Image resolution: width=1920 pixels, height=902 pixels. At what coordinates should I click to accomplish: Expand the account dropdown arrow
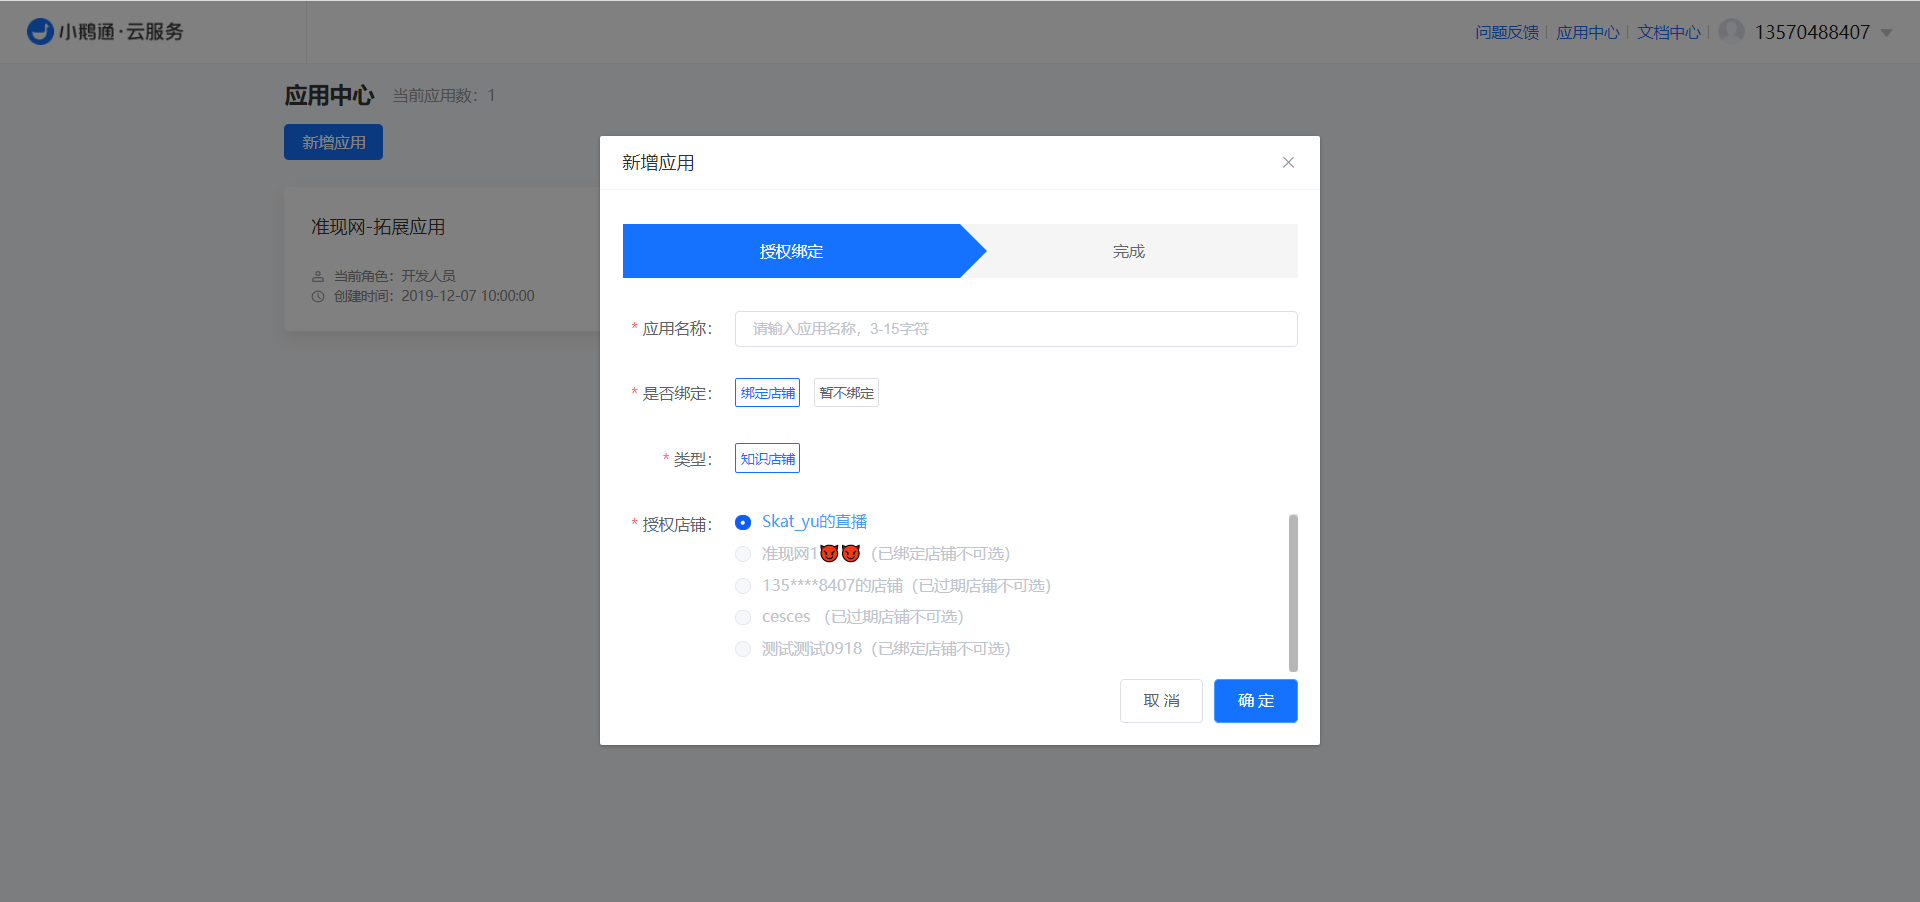point(1887,33)
